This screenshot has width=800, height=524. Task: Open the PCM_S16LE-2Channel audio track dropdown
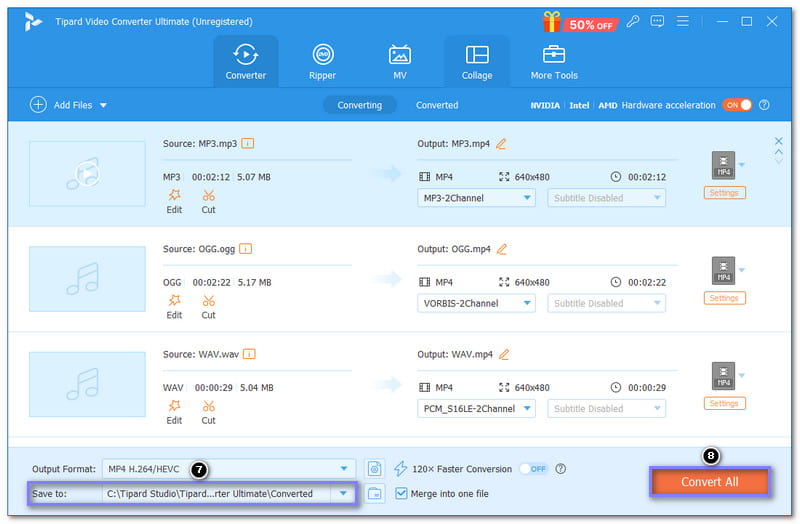click(476, 409)
